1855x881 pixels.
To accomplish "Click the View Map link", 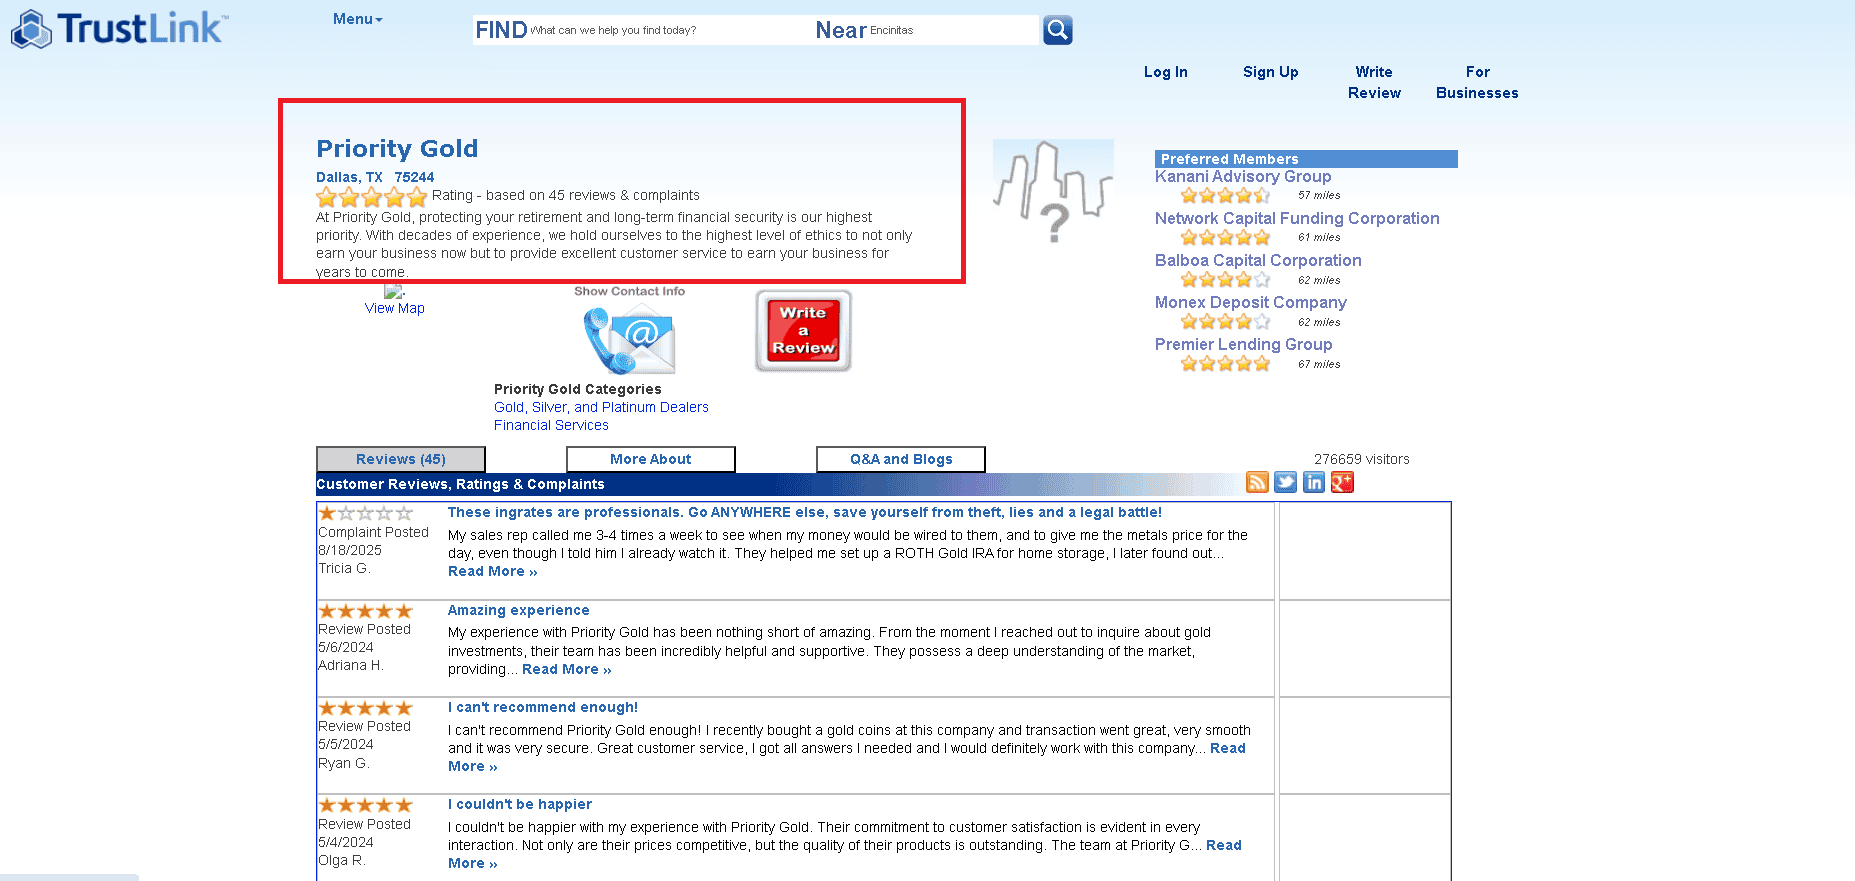I will tap(395, 308).
